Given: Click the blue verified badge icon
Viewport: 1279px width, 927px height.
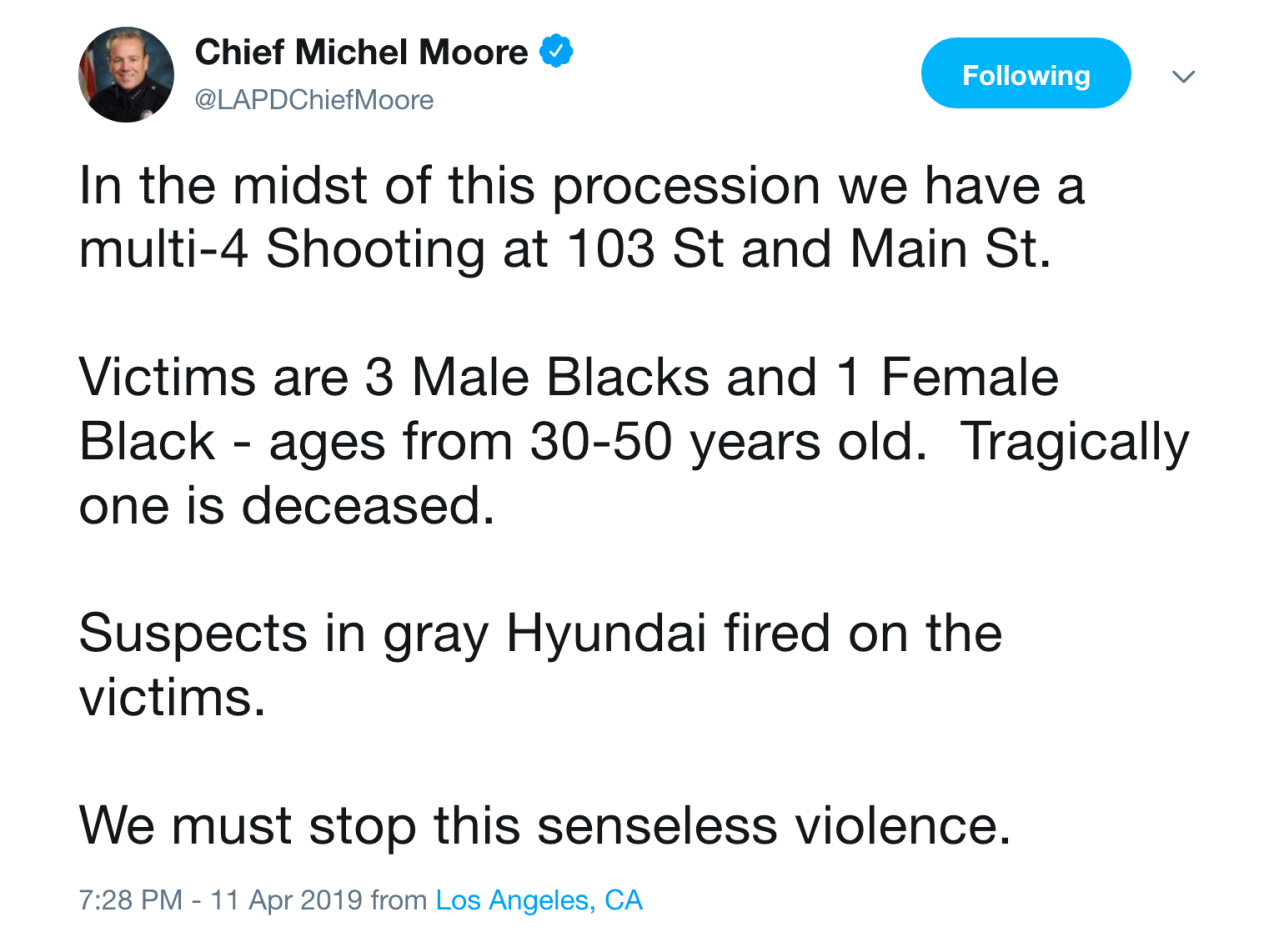Looking at the screenshot, I should [x=556, y=51].
